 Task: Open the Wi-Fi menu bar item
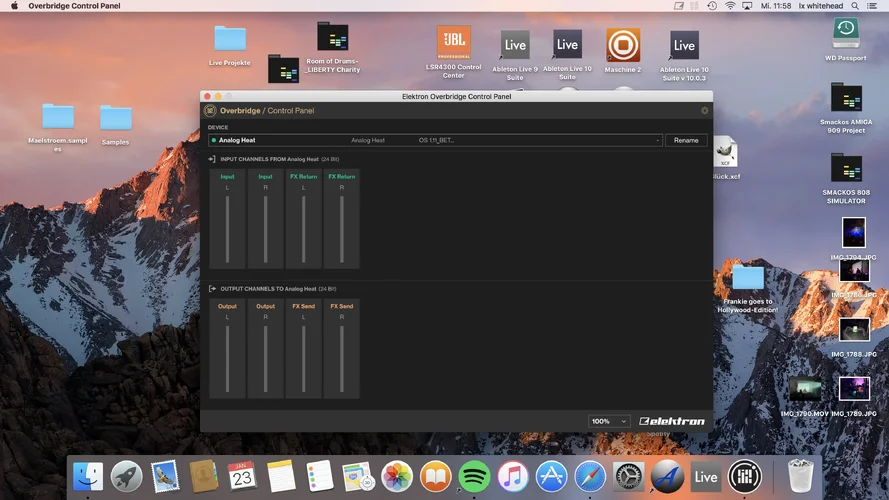pyautogui.click(x=730, y=6)
